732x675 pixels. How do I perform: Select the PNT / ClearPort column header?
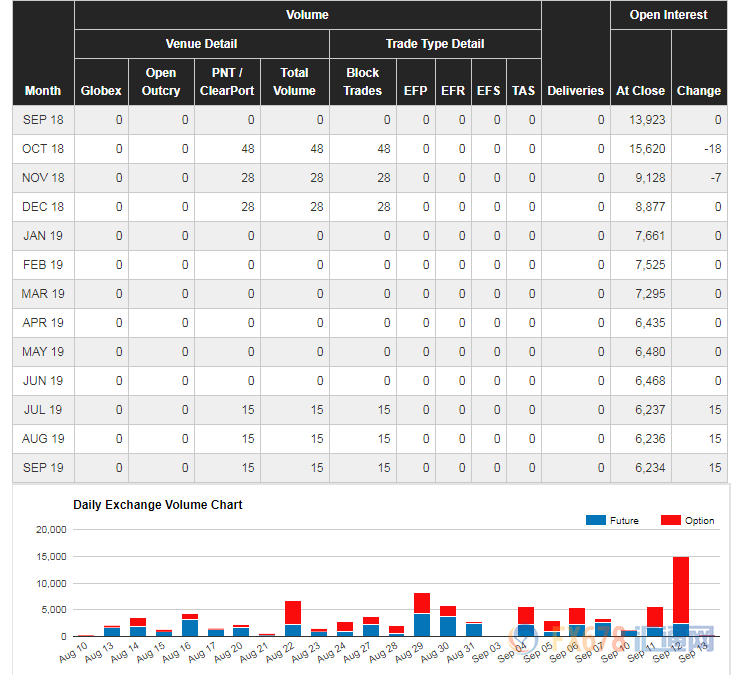click(x=227, y=82)
